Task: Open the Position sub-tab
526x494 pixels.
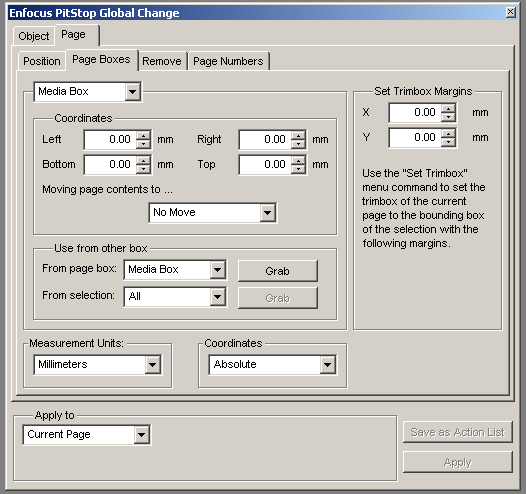Action: pos(42,61)
